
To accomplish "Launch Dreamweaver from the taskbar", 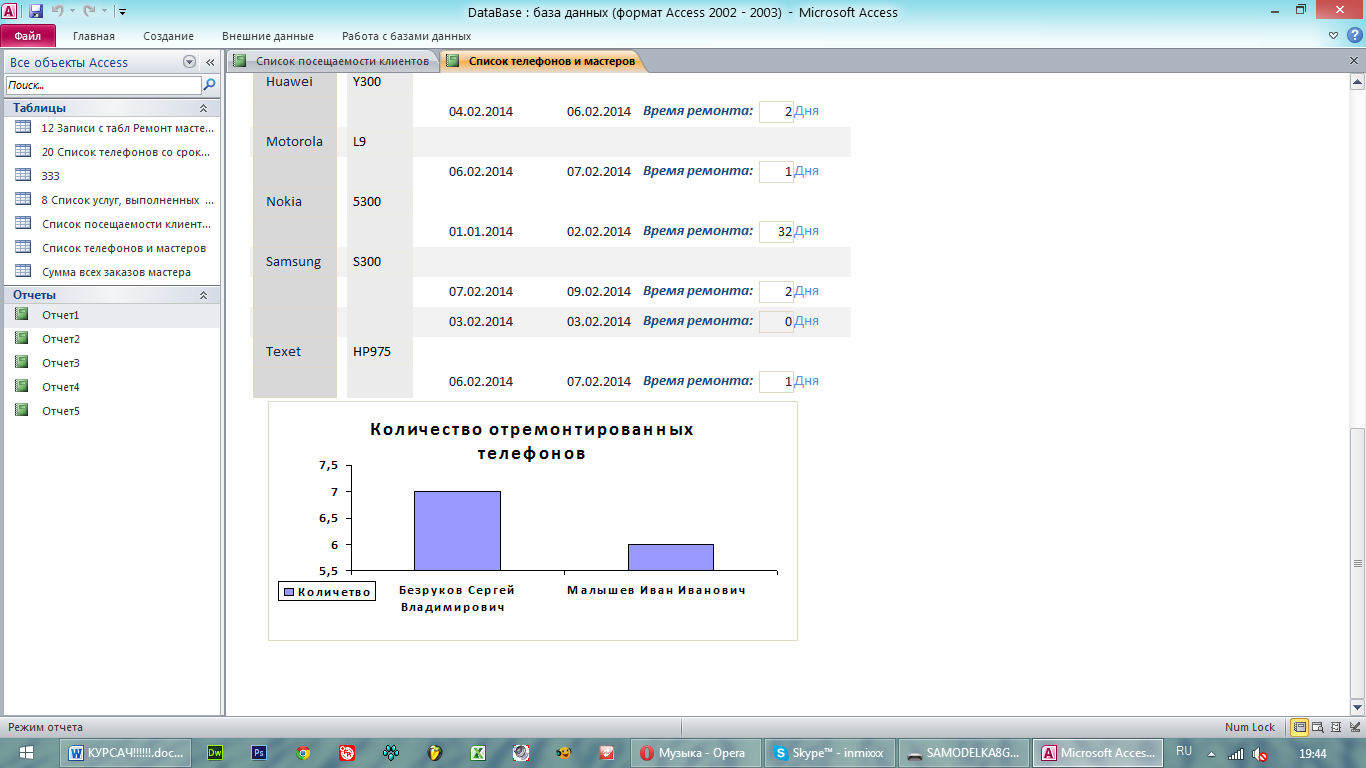I will click(214, 753).
